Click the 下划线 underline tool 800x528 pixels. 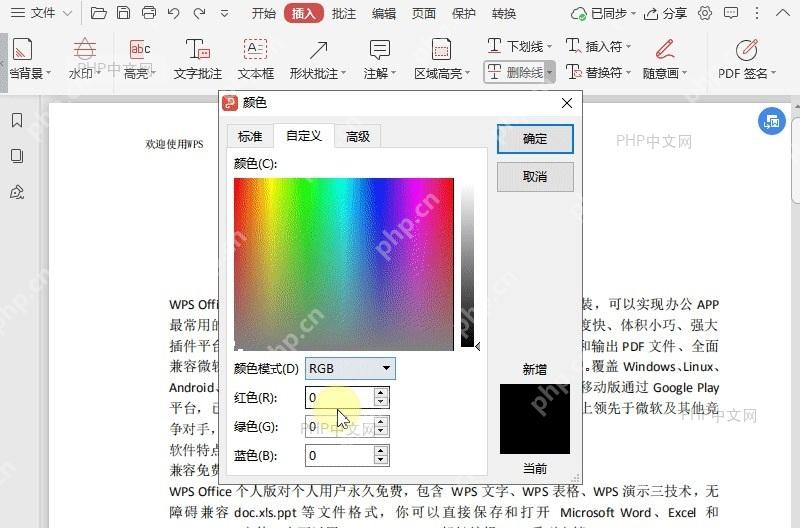pos(519,46)
